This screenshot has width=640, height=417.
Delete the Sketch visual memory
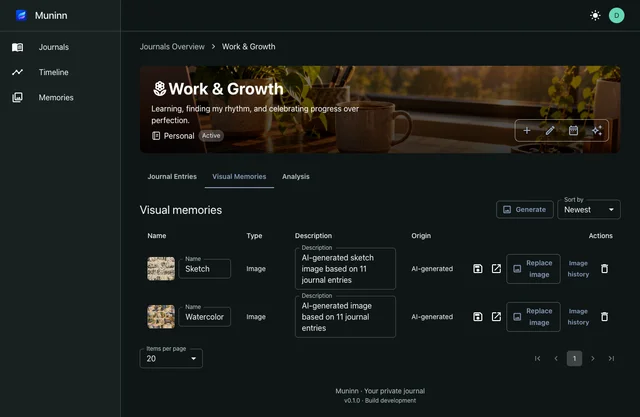[604, 268]
